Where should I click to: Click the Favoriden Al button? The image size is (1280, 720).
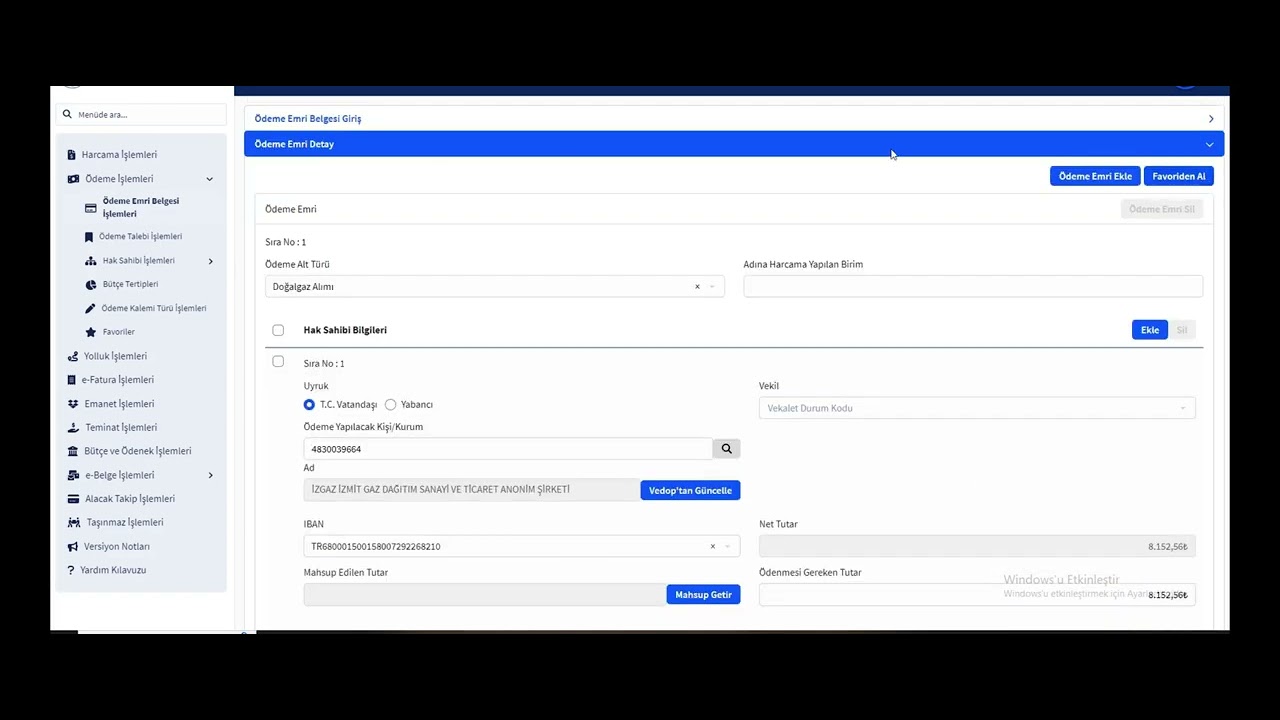click(x=1179, y=176)
